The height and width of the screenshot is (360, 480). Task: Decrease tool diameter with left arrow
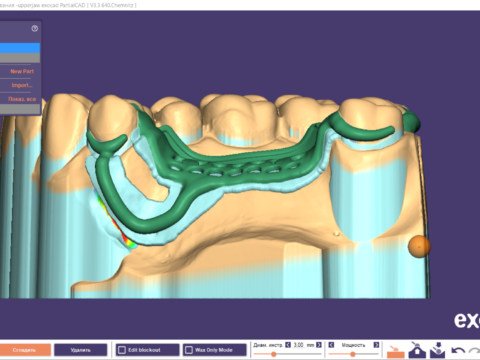pyautogui.click(x=288, y=345)
